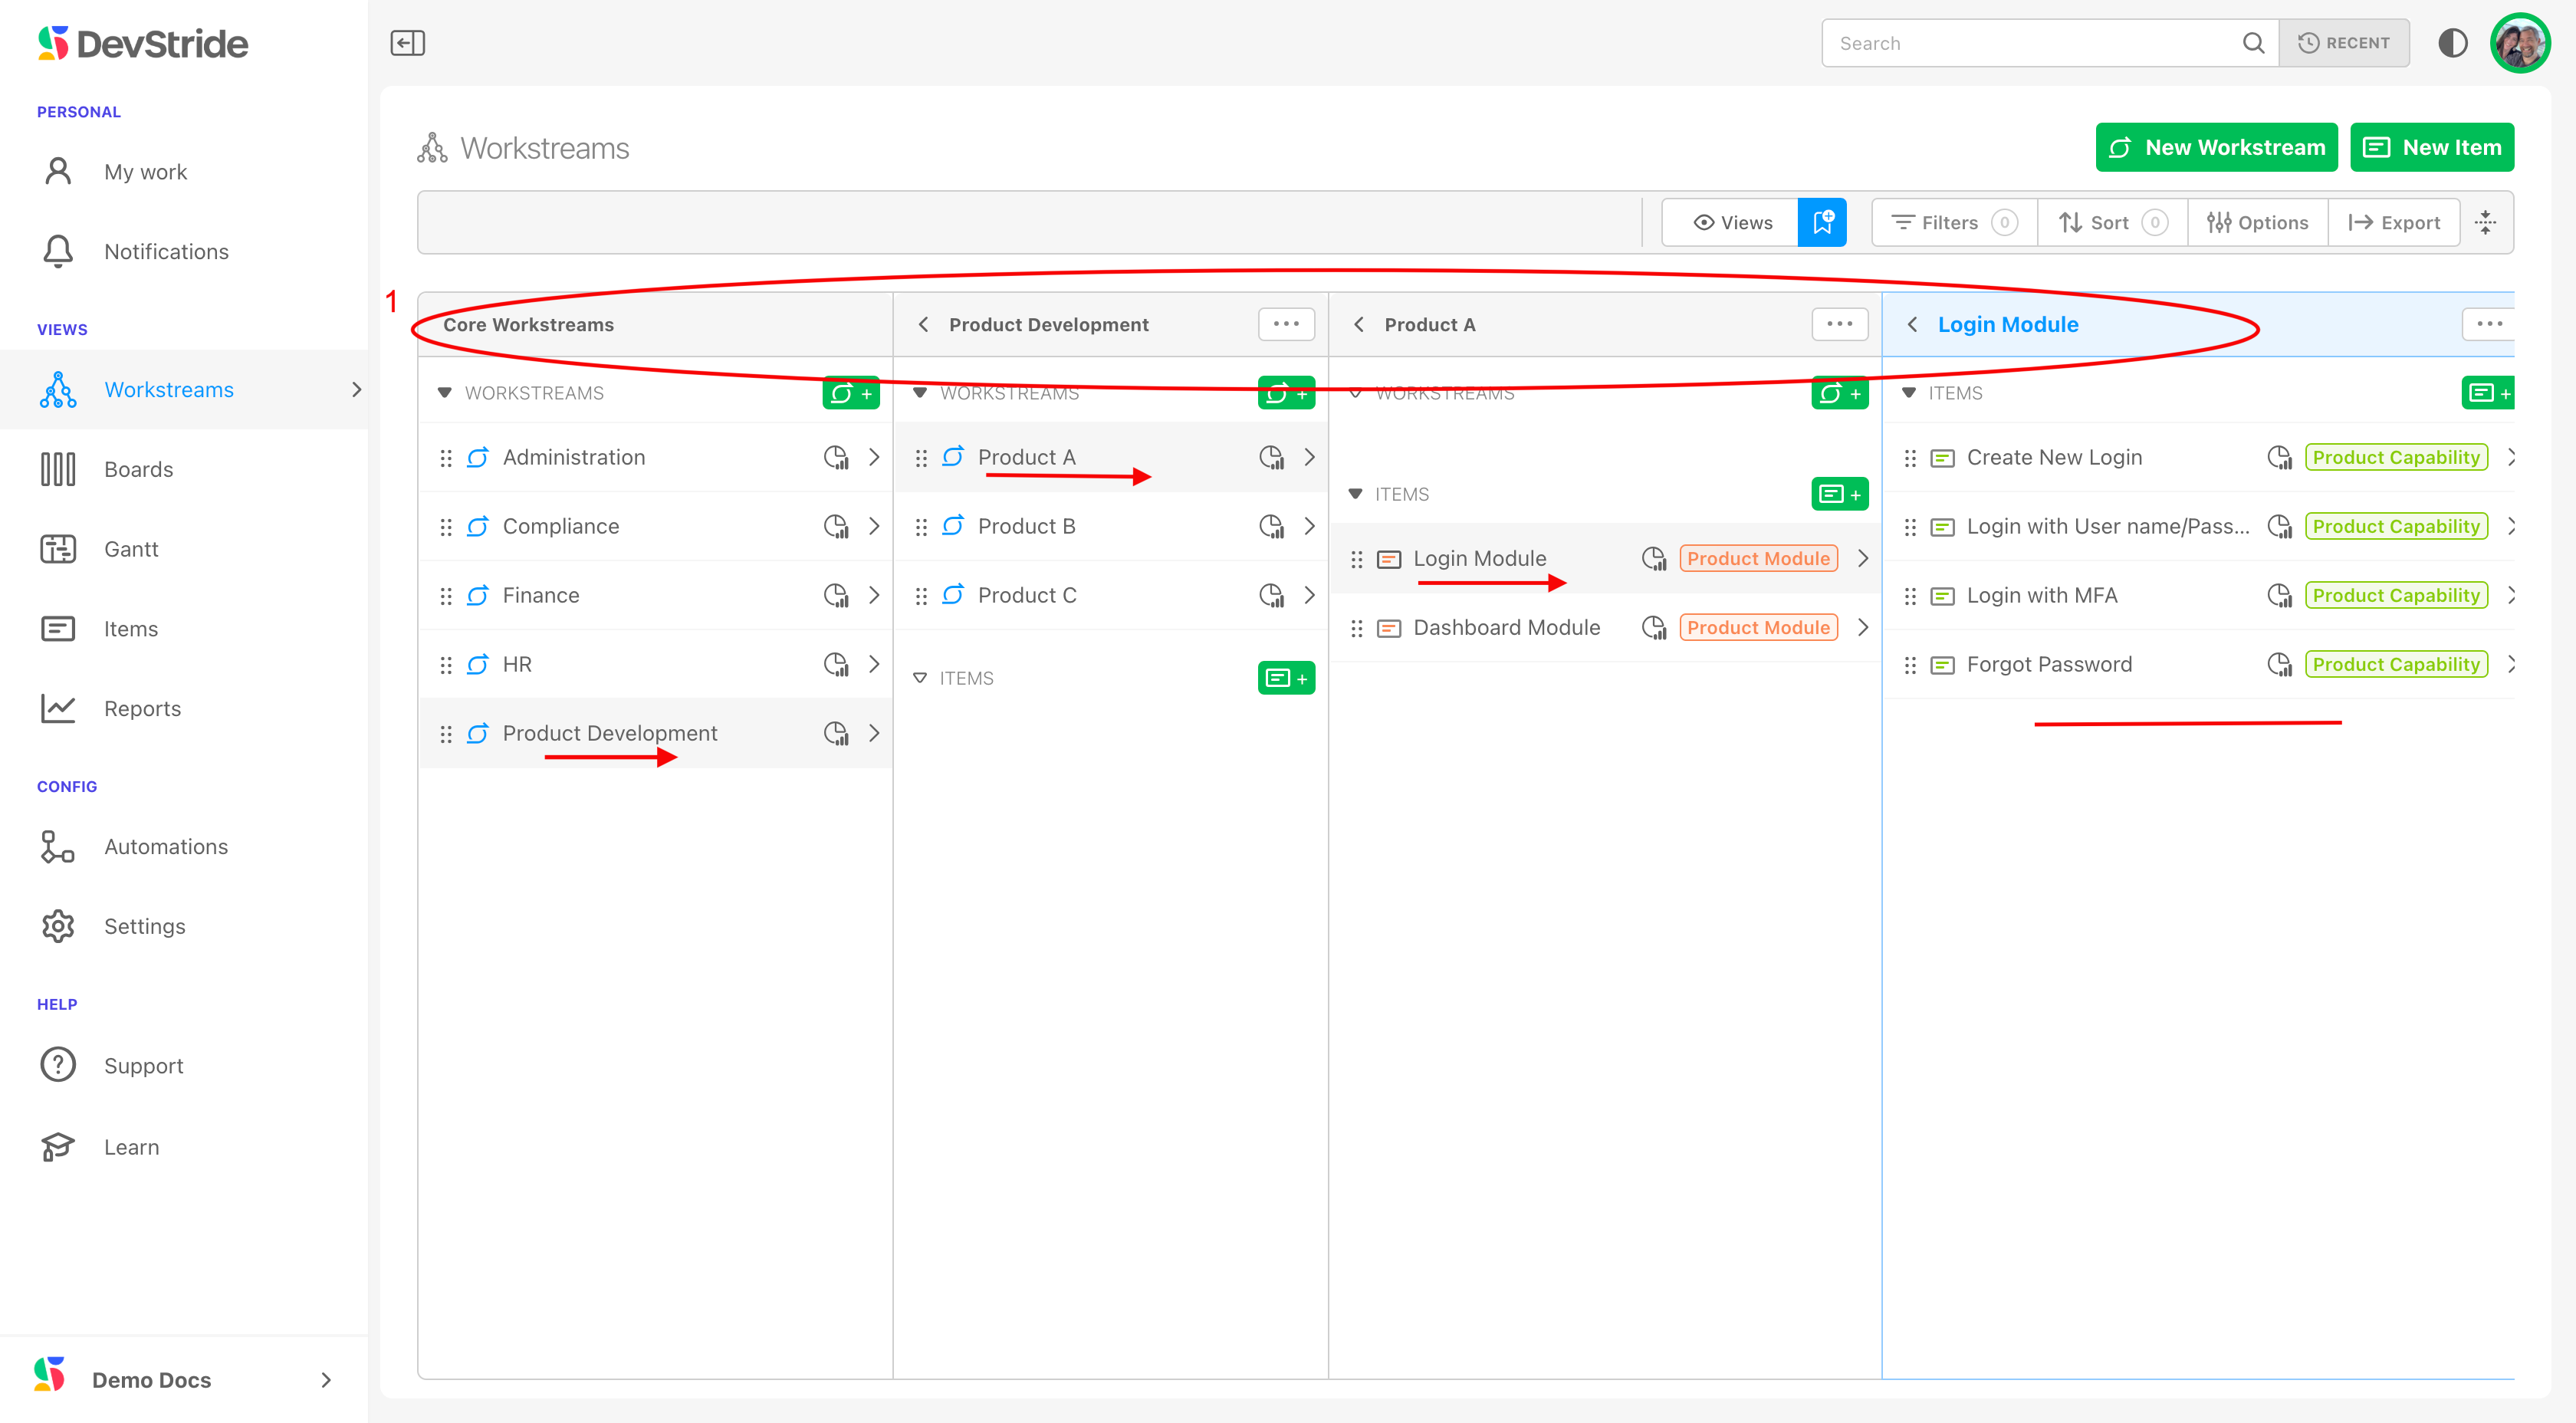Click the New Workstream button
This screenshot has height=1423, width=2576.
coord(2215,147)
